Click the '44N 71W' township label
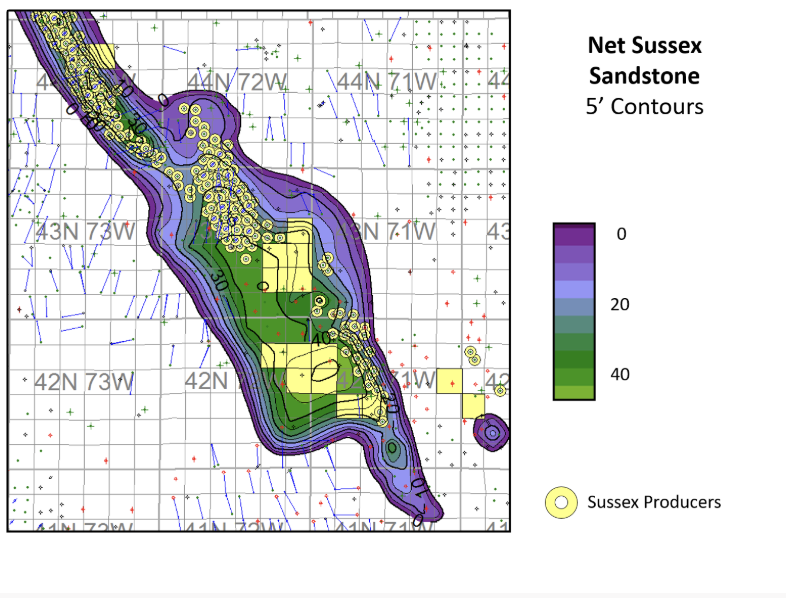 [x=386, y=82]
